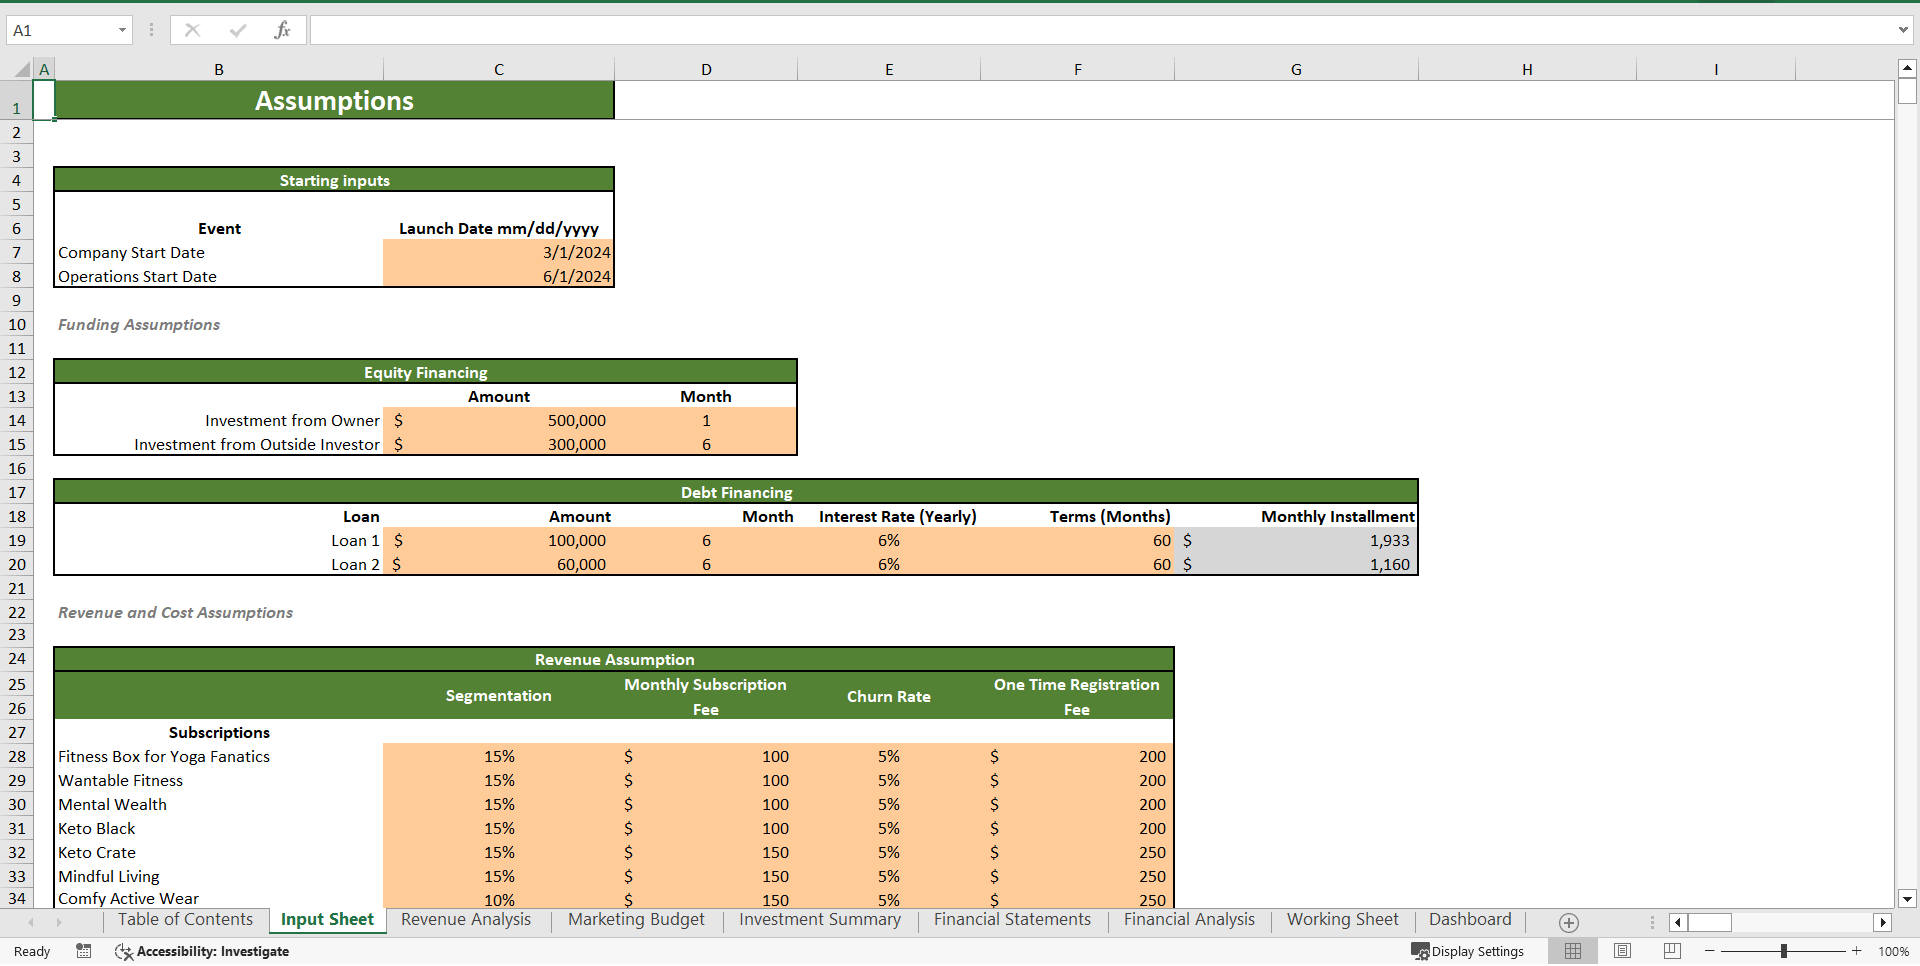Image resolution: width=1920 pixels, height=966 pixels.
Task: Select Company Start Date value 3/1/2024
Action: 499,252
